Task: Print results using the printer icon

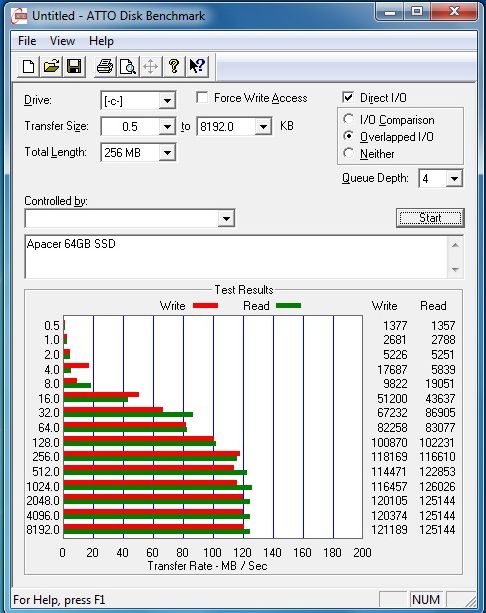Action: click(x=105, y=66)
